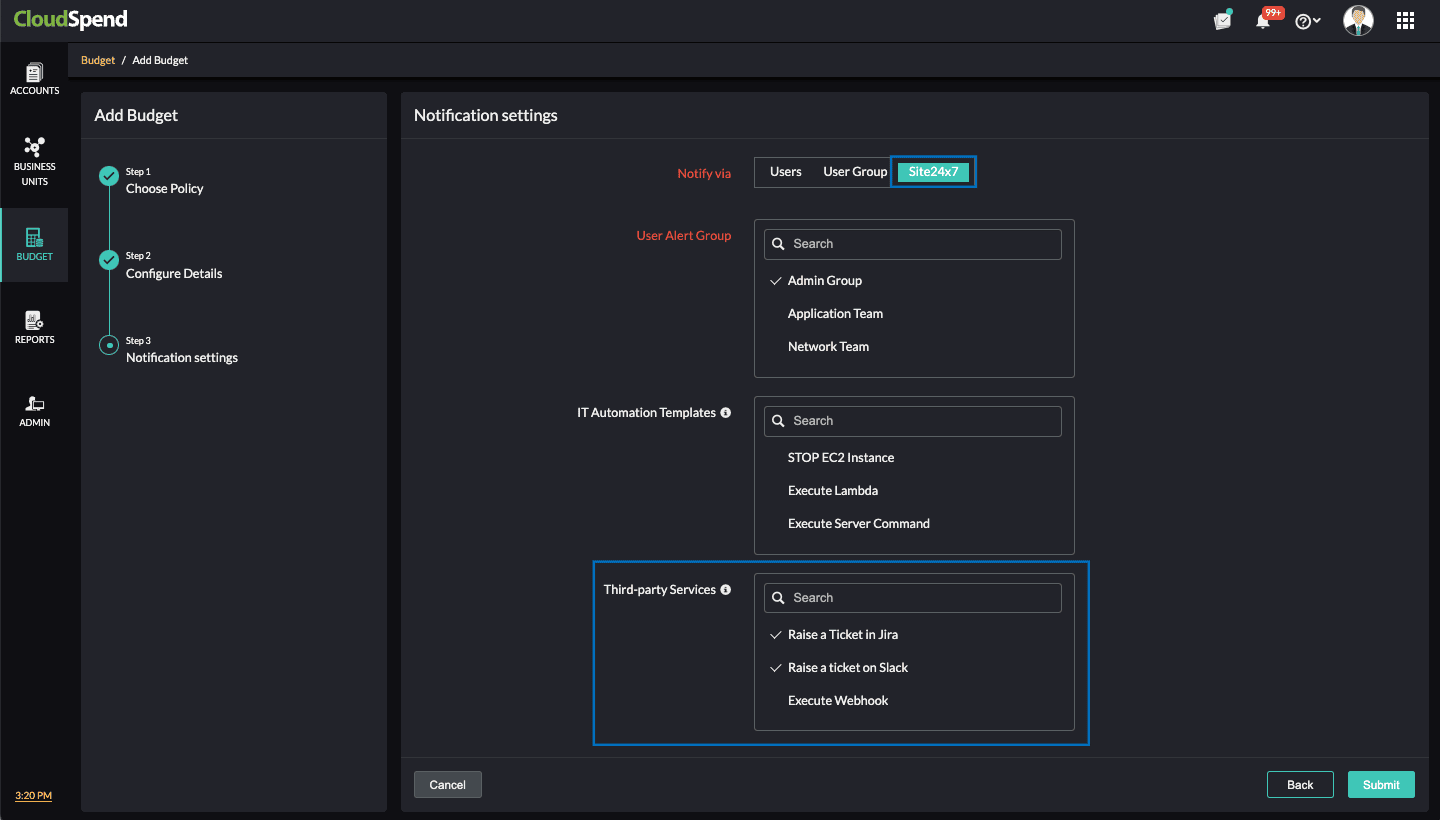Click the Add Budget panel heading
This screenshot has height=820, width=1440.
(136, 115)
